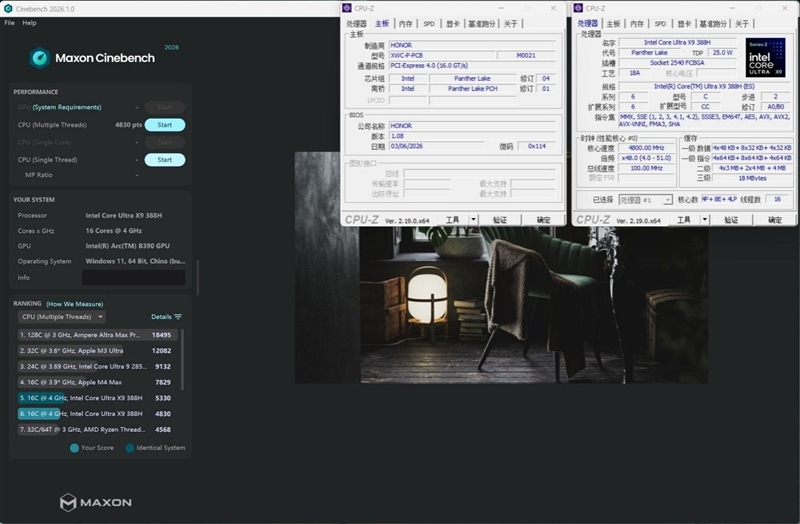Viewport: 800px width, 524px height.
Task: Start the CPU Multiple Threads benchmark
Action: coord(165,125)
